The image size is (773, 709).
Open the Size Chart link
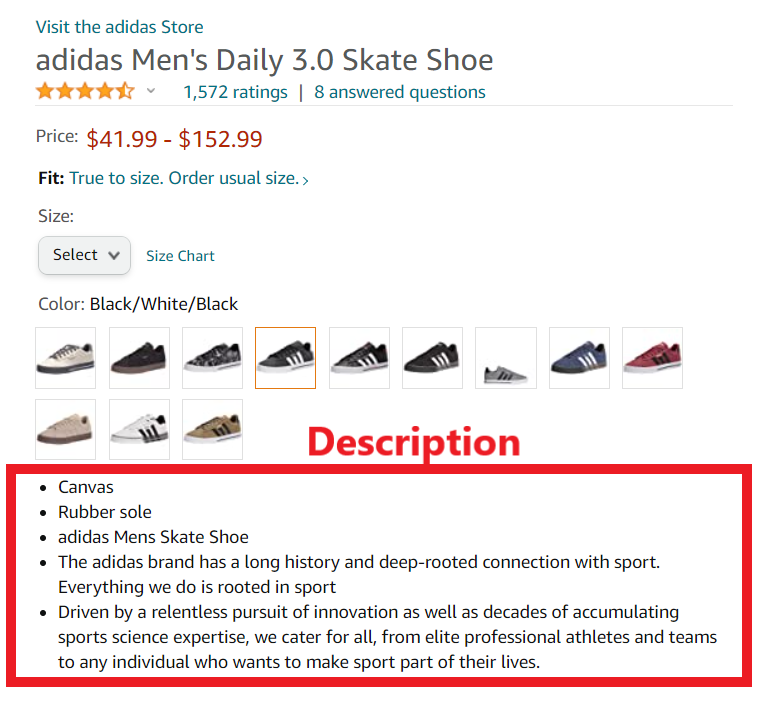point(180,256)
